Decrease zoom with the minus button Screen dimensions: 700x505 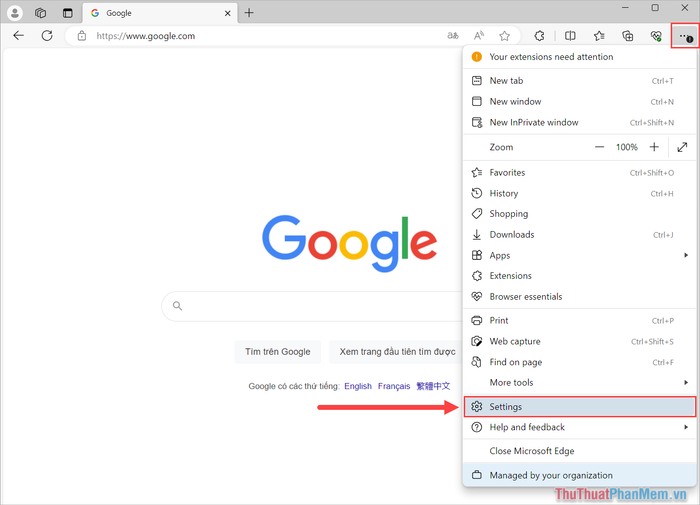599,147
